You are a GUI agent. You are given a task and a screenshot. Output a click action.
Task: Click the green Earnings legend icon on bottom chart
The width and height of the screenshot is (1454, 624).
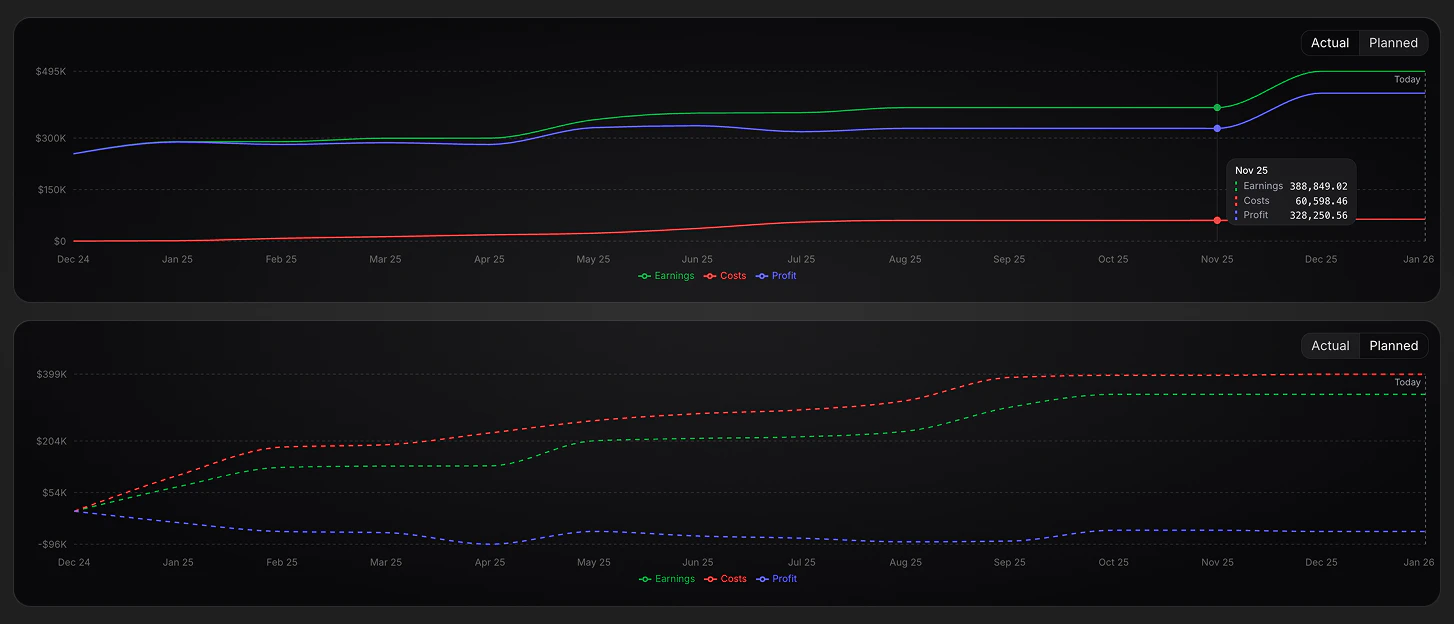pyautogui.click(x=644, y=578)
